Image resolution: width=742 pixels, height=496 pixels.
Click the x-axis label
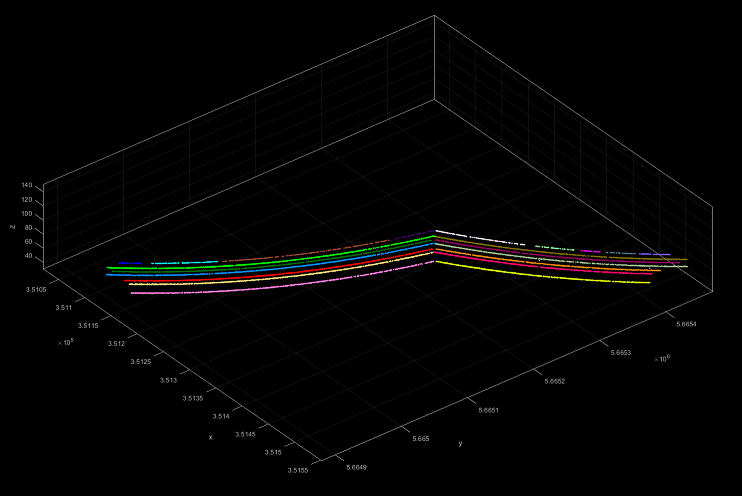[x=210, y=437]
